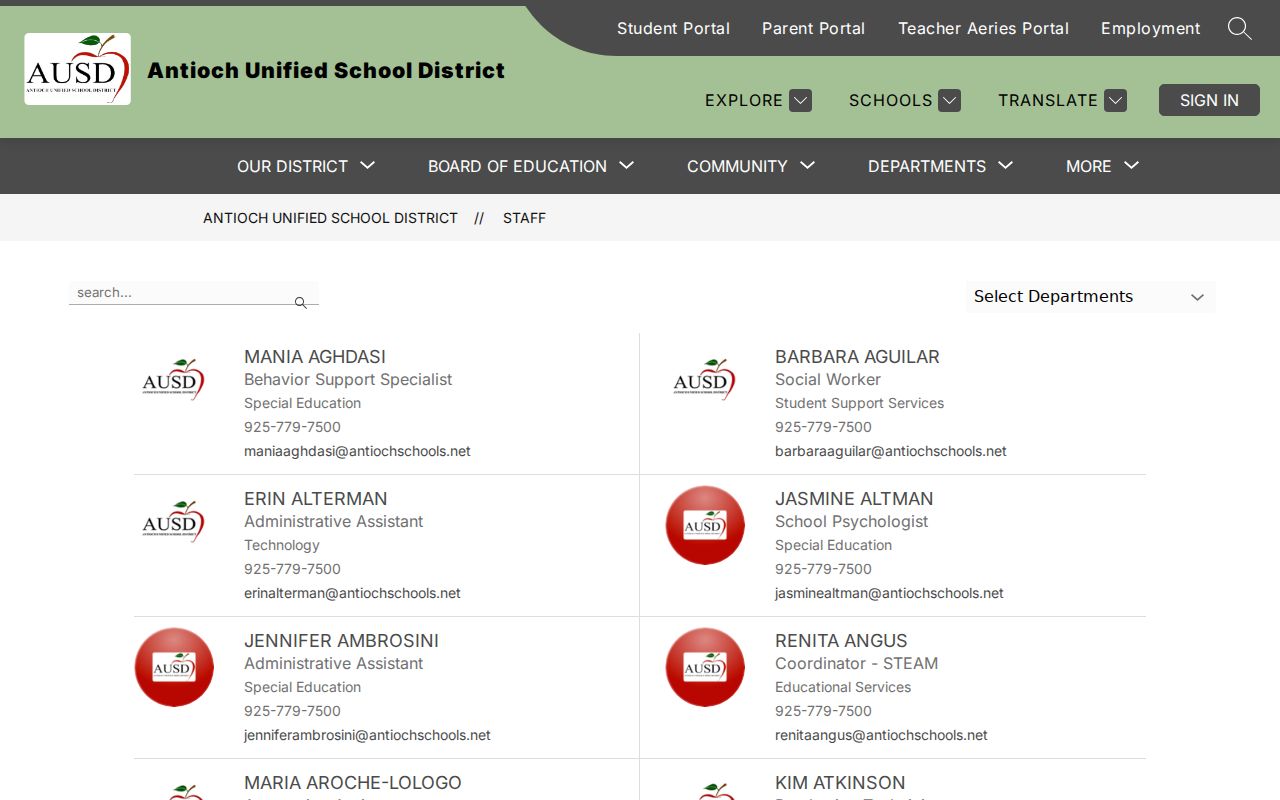Image resolution: width=1280 pixels, height=800 pixels.
Task: Click Renita Angus's red circular avatar
Action: coord(705,667)
